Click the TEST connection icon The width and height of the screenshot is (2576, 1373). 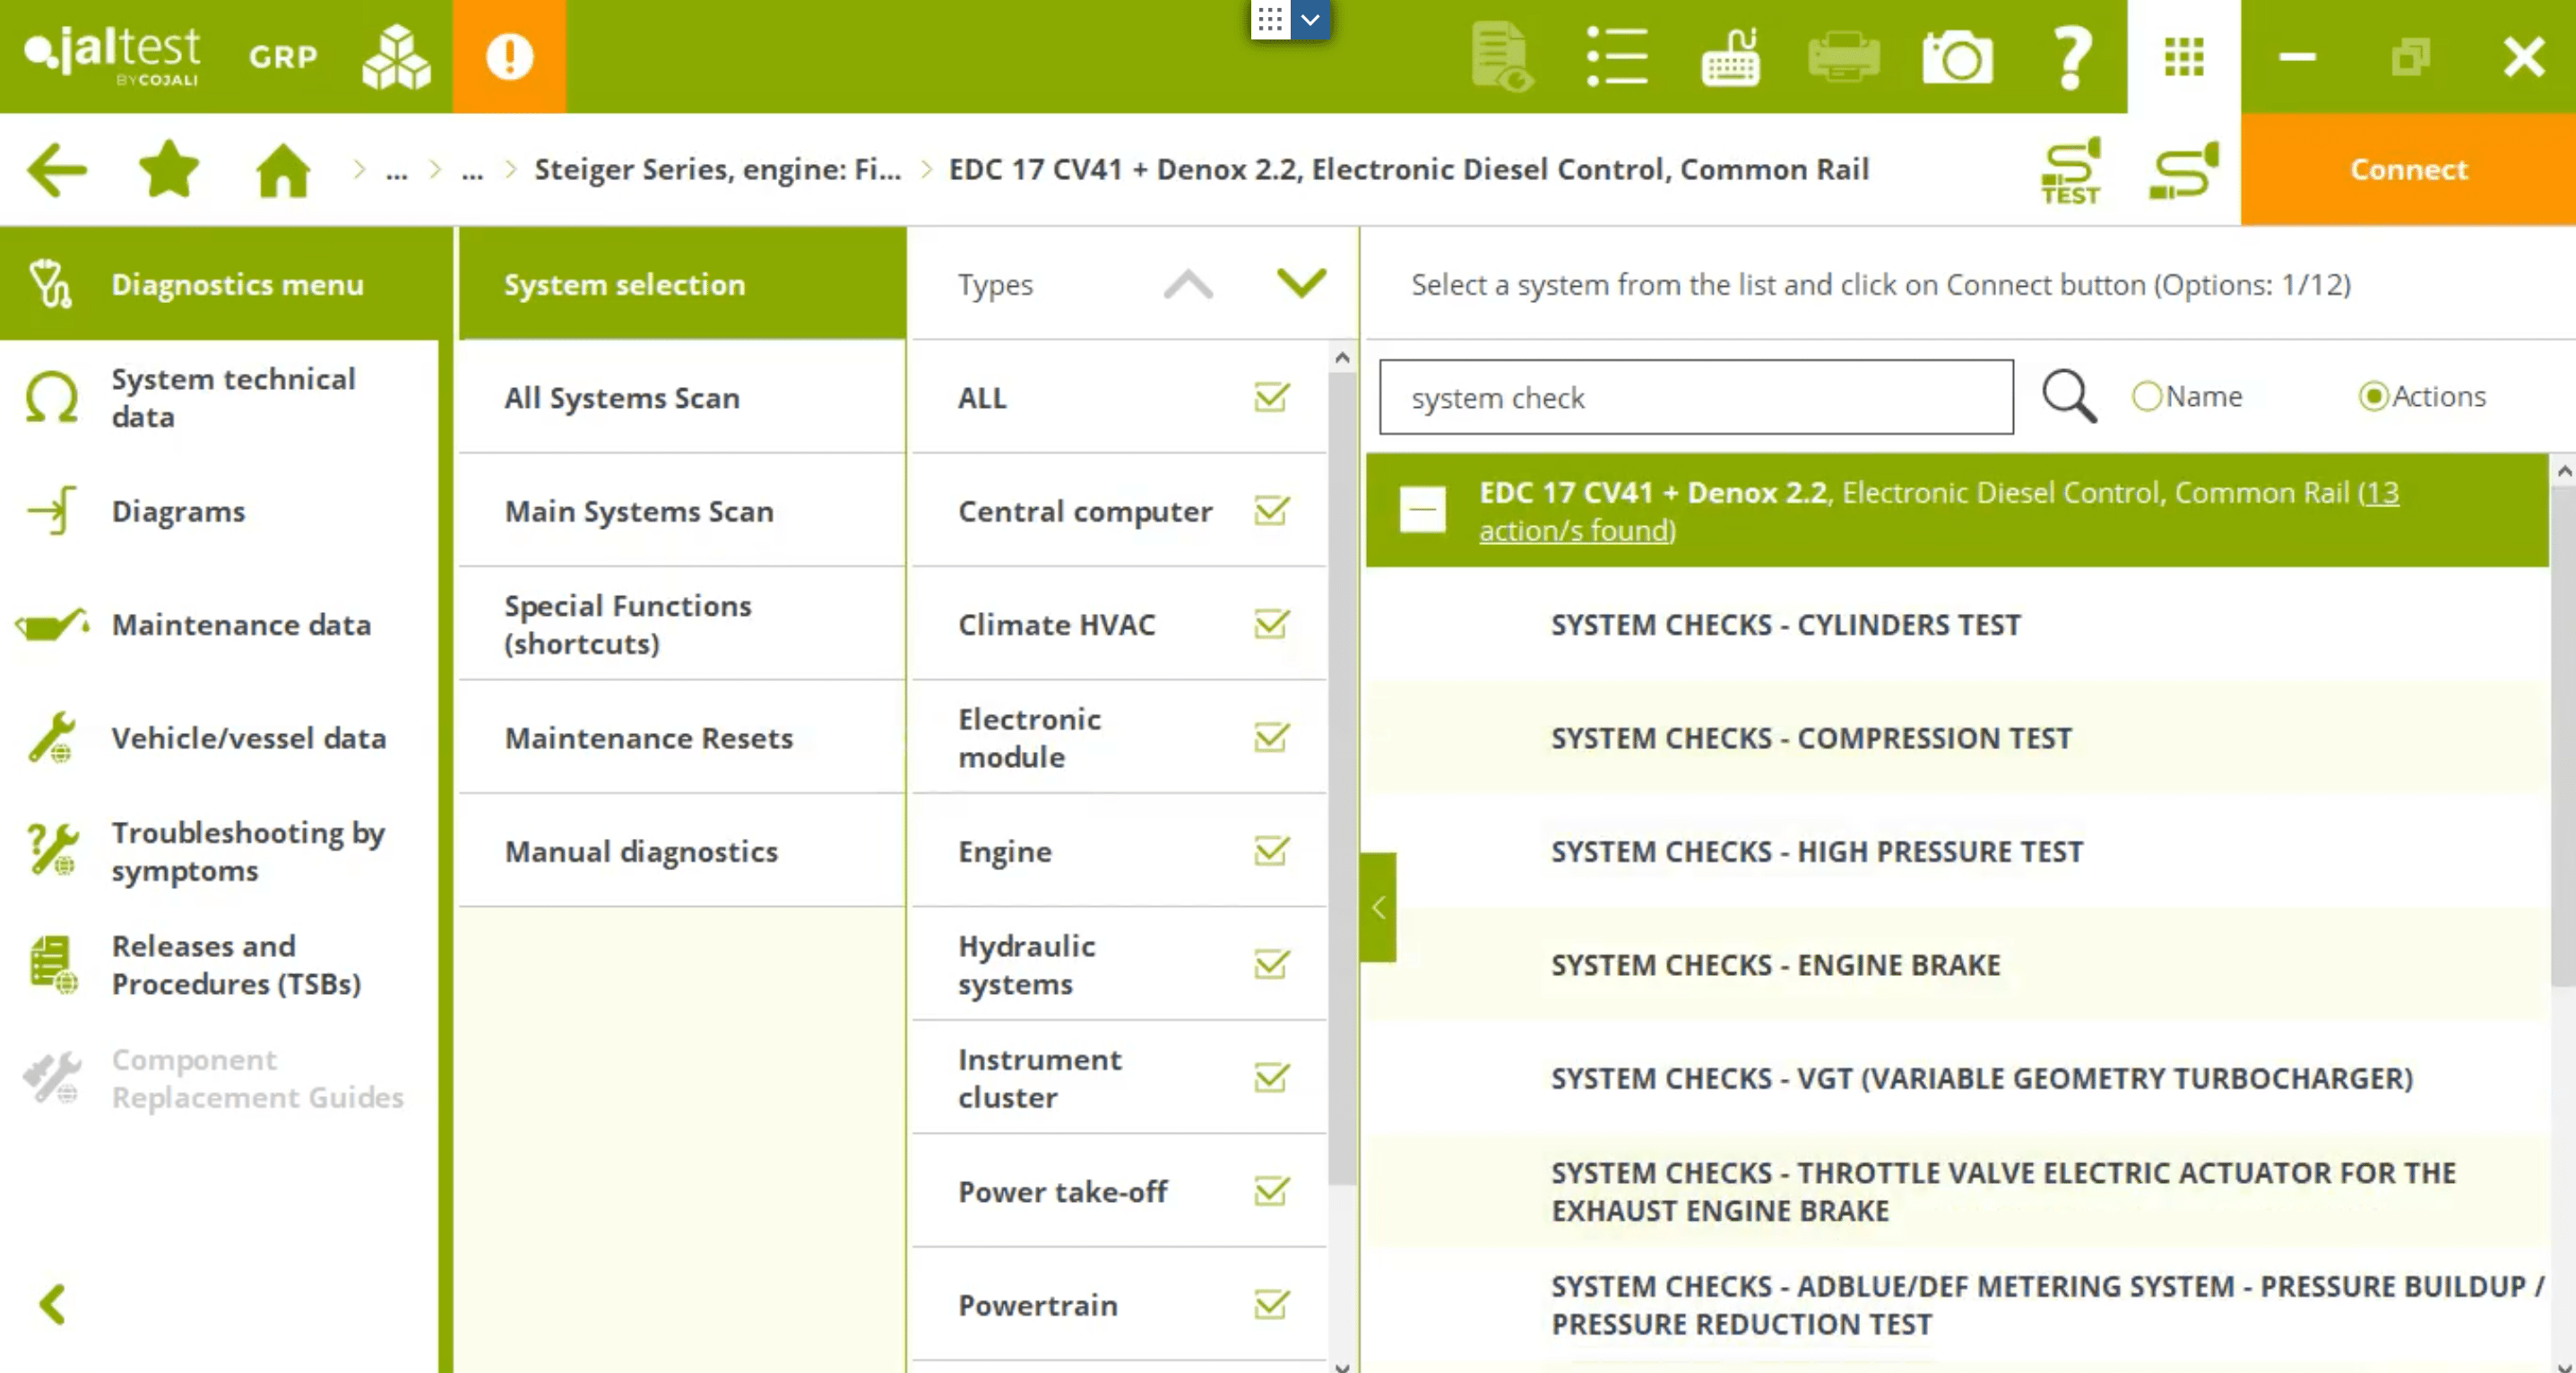[2070, 170]
